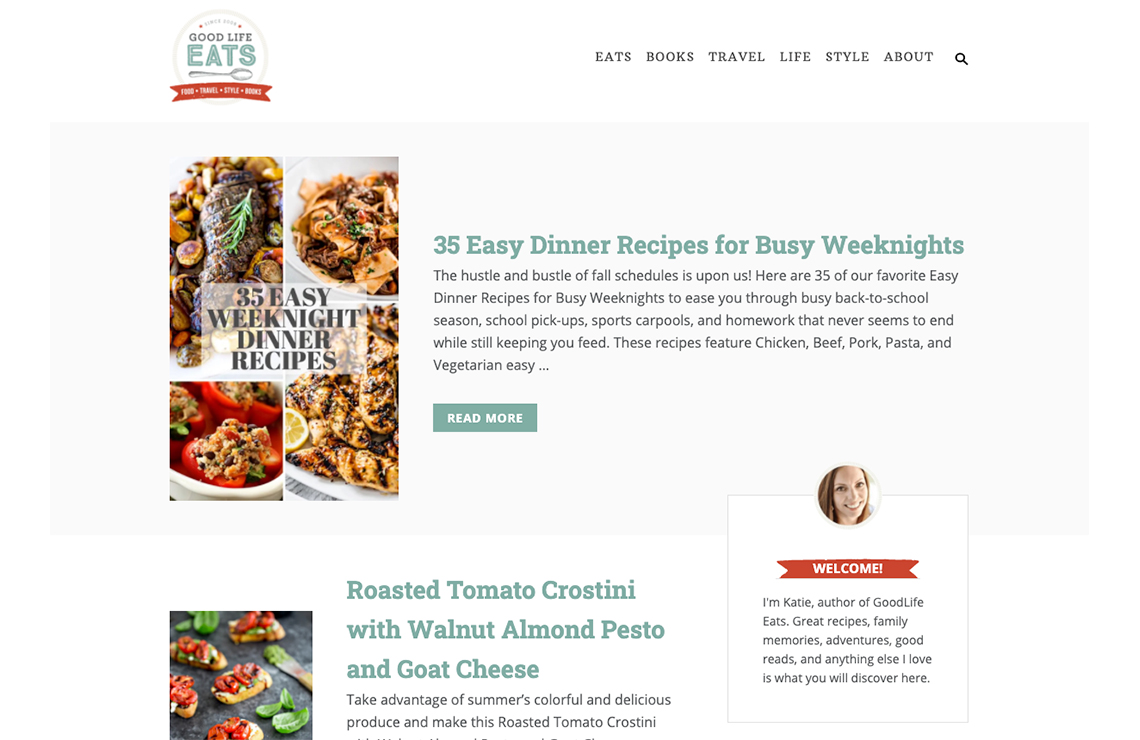Click the Good Life Eats logo
The width and height of the screenshot is (1140, 740).
221,57
